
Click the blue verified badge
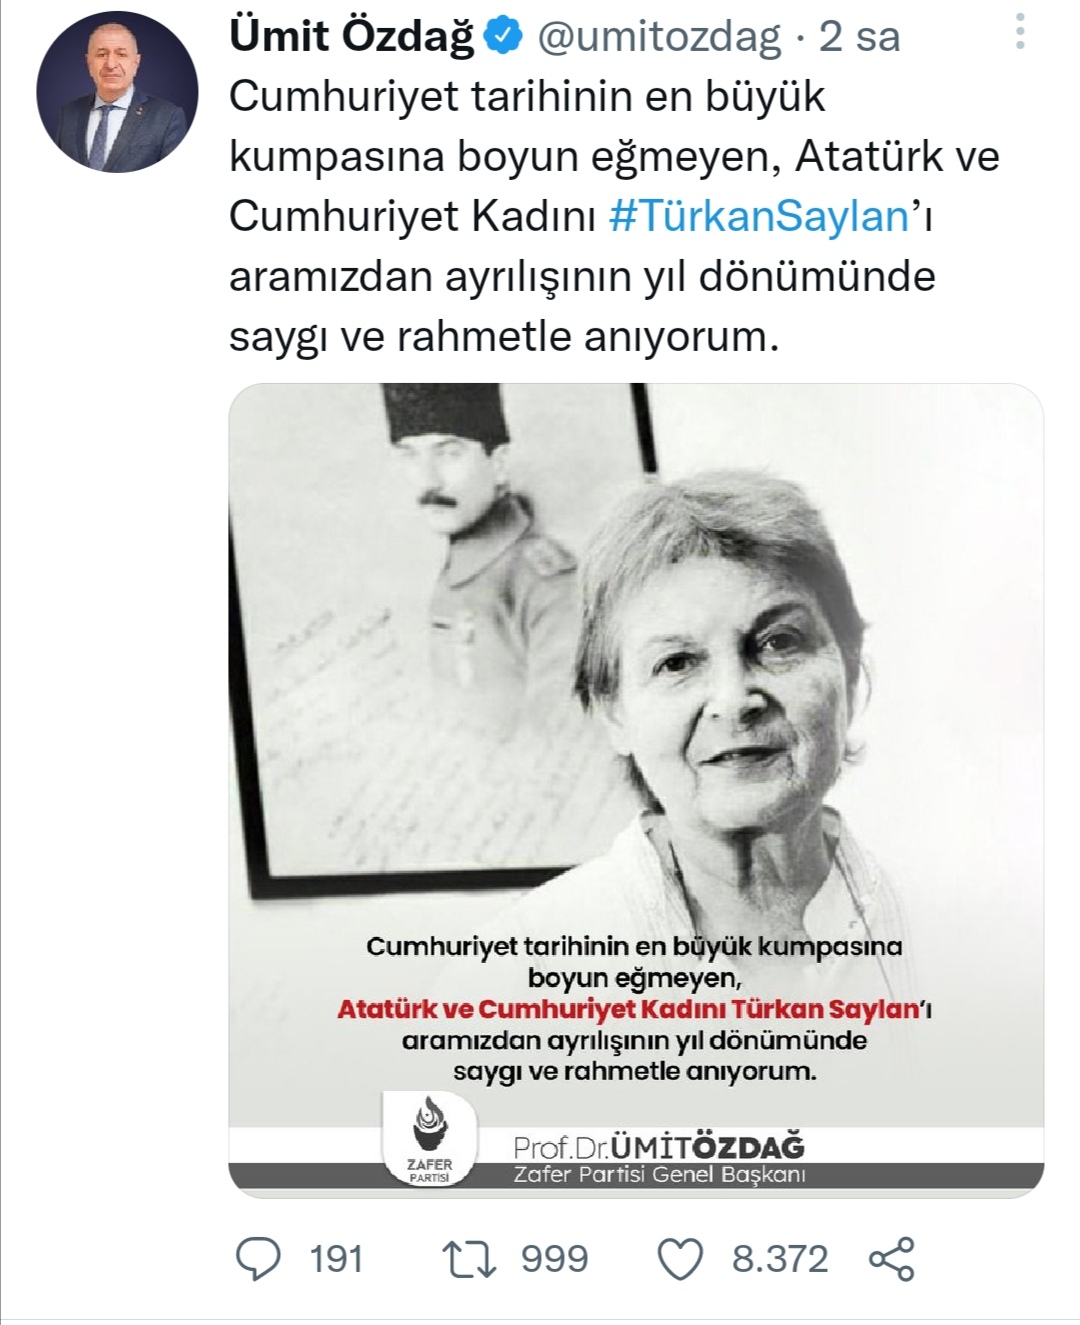(x=504, y=37)
